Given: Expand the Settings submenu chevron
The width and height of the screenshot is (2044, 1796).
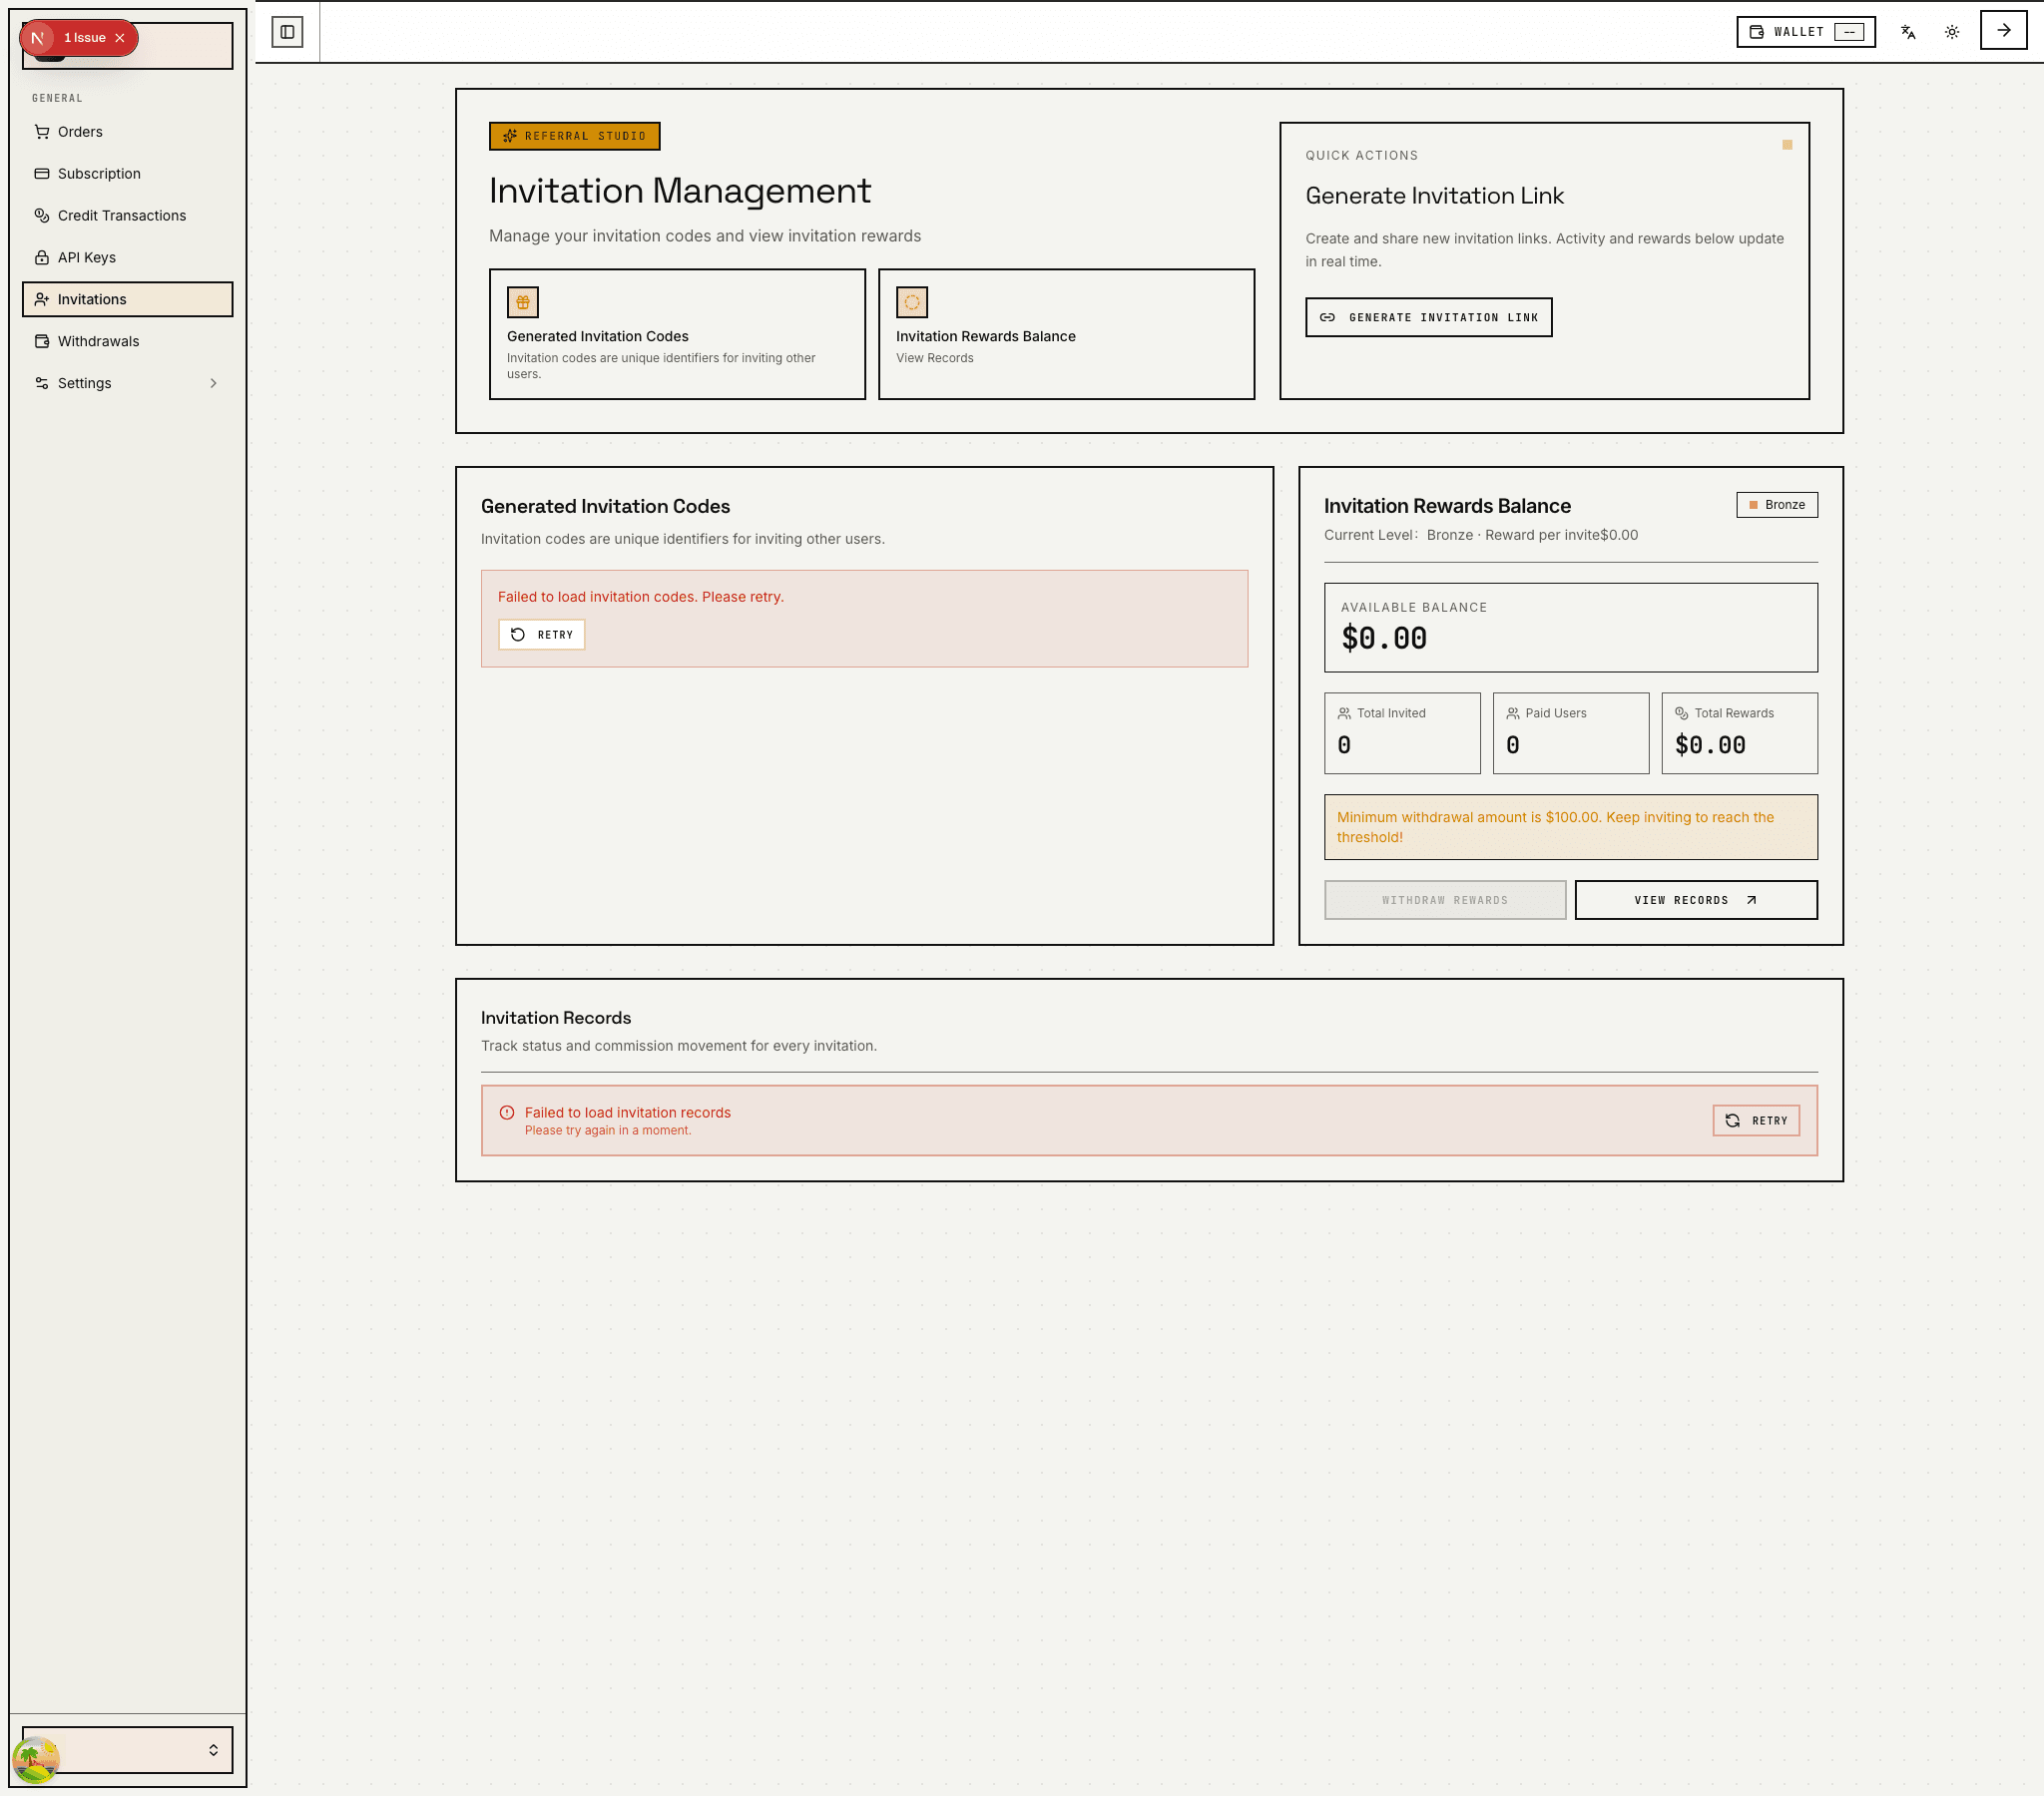Looking at the screenshot, I should pyautogui.click(x=213, y=384).
